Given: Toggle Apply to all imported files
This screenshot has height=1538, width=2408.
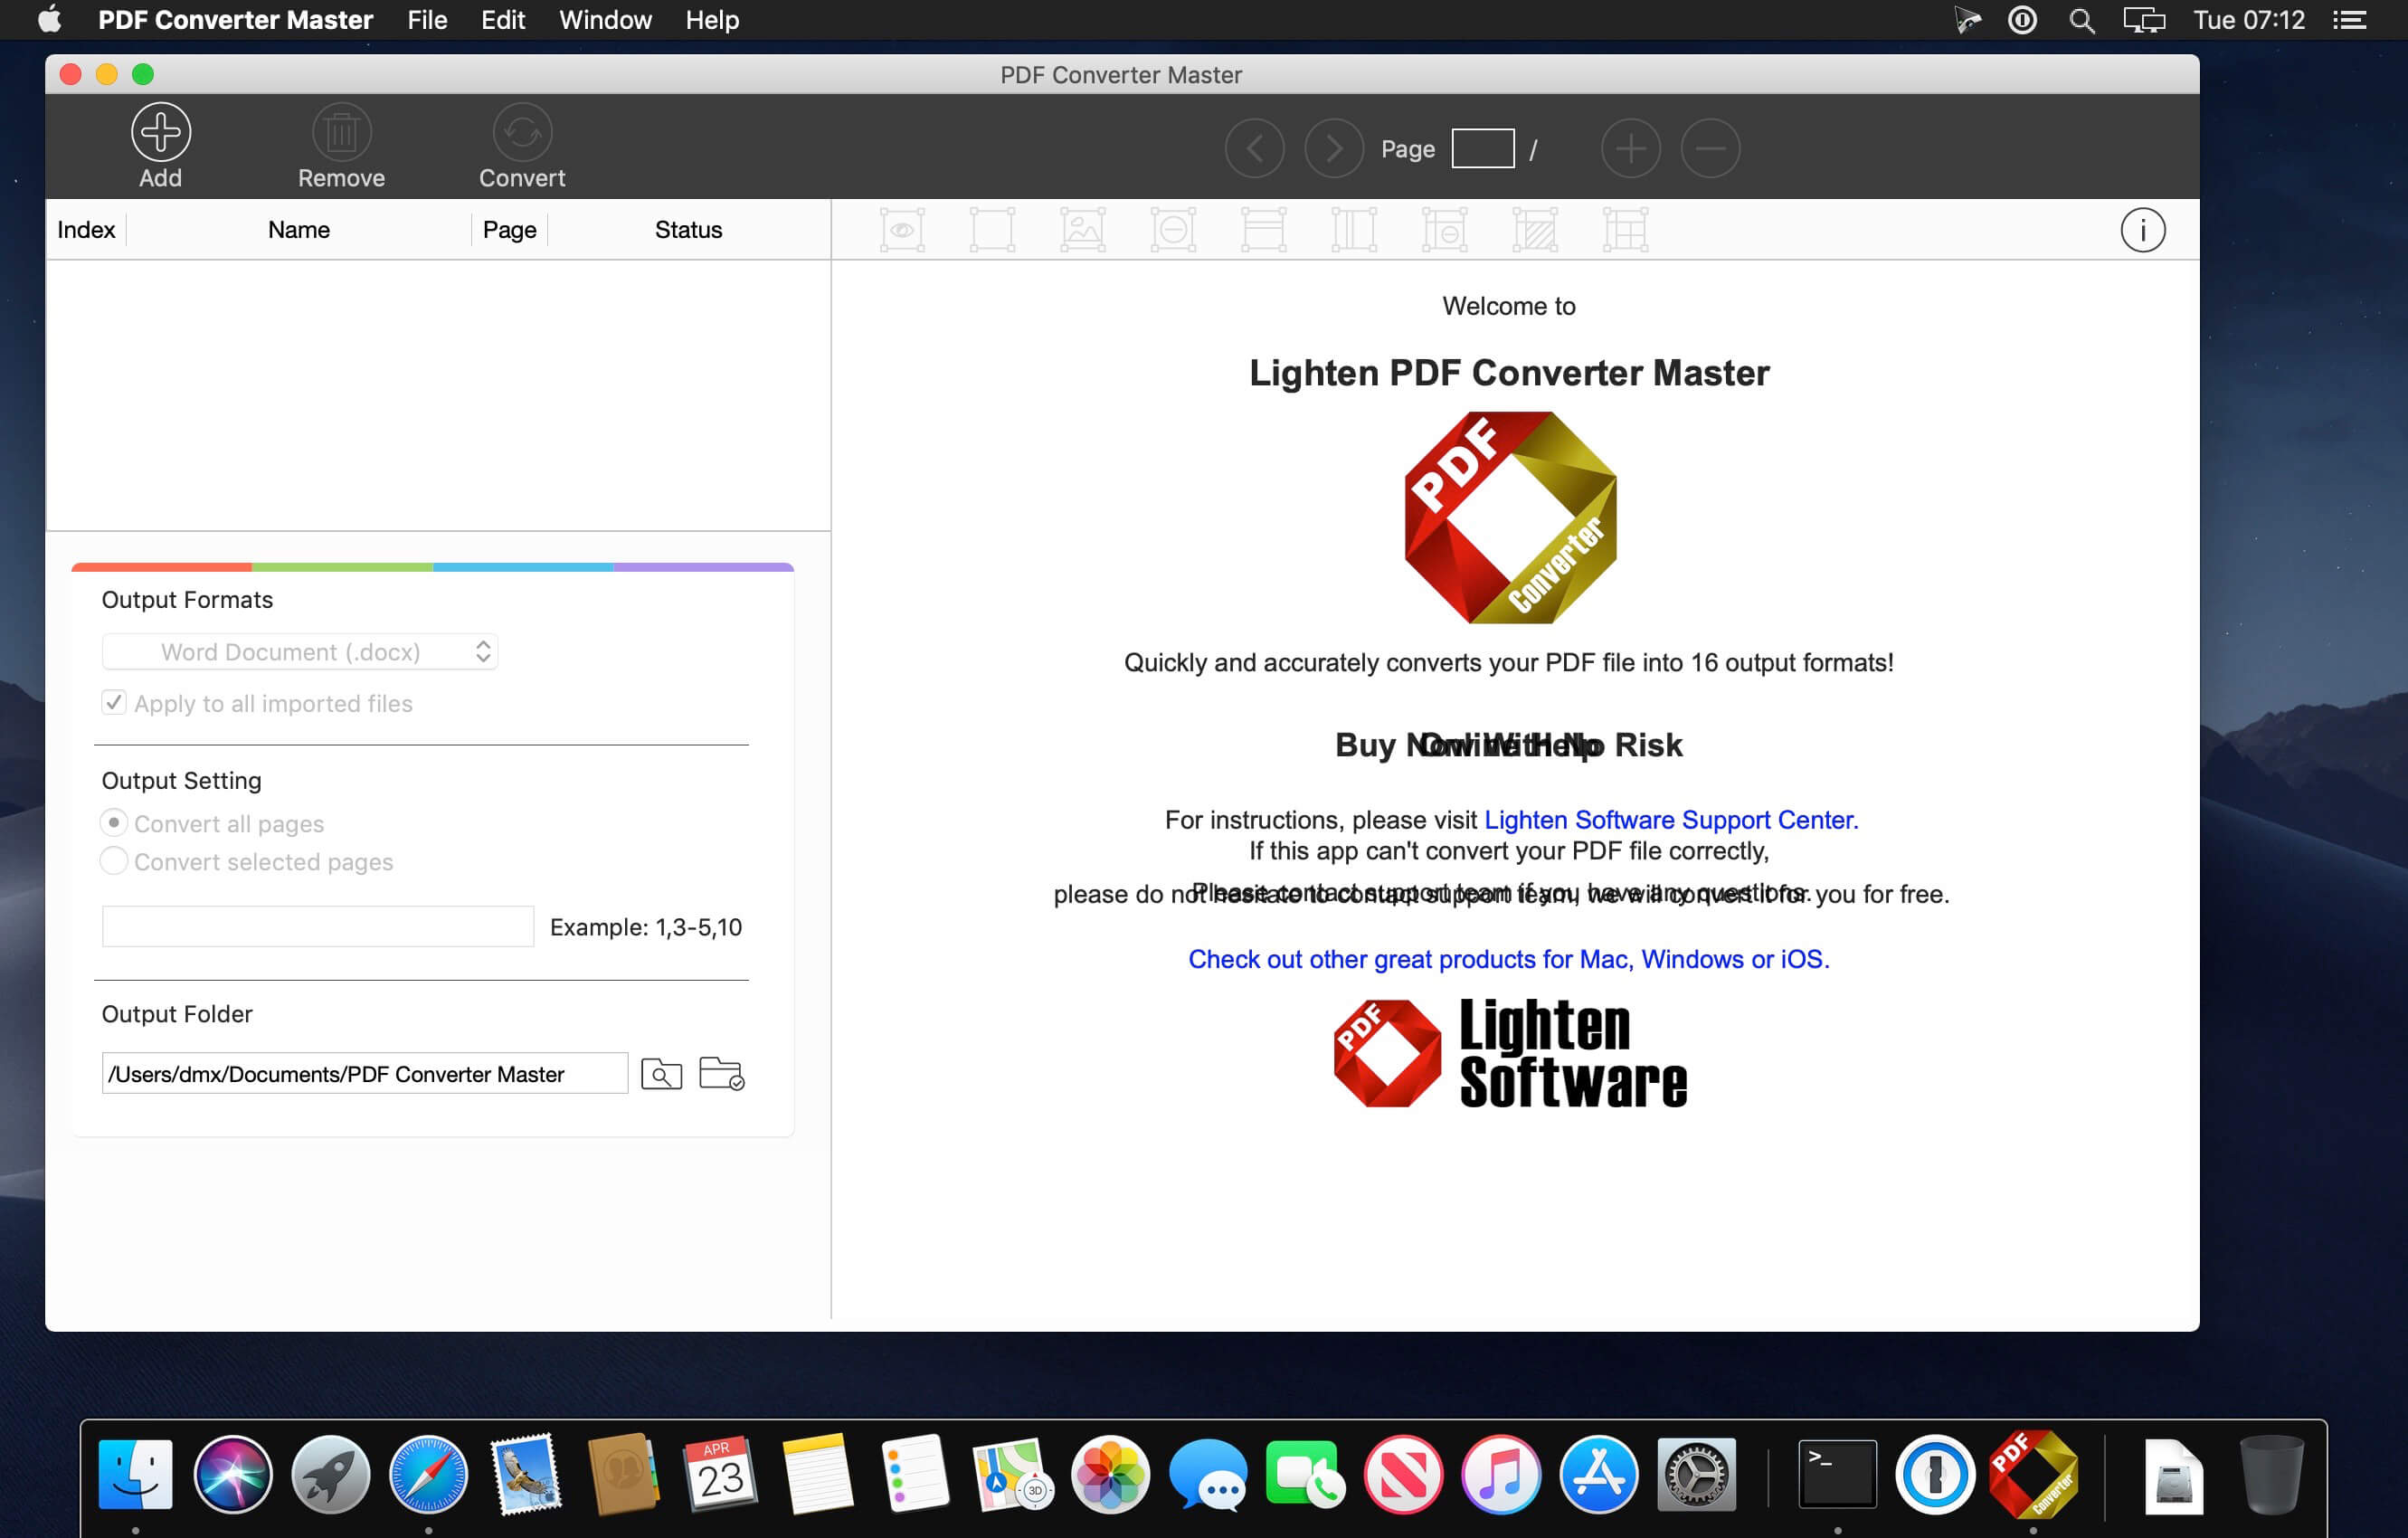Looking at the screenshot, I should point(114,703).
